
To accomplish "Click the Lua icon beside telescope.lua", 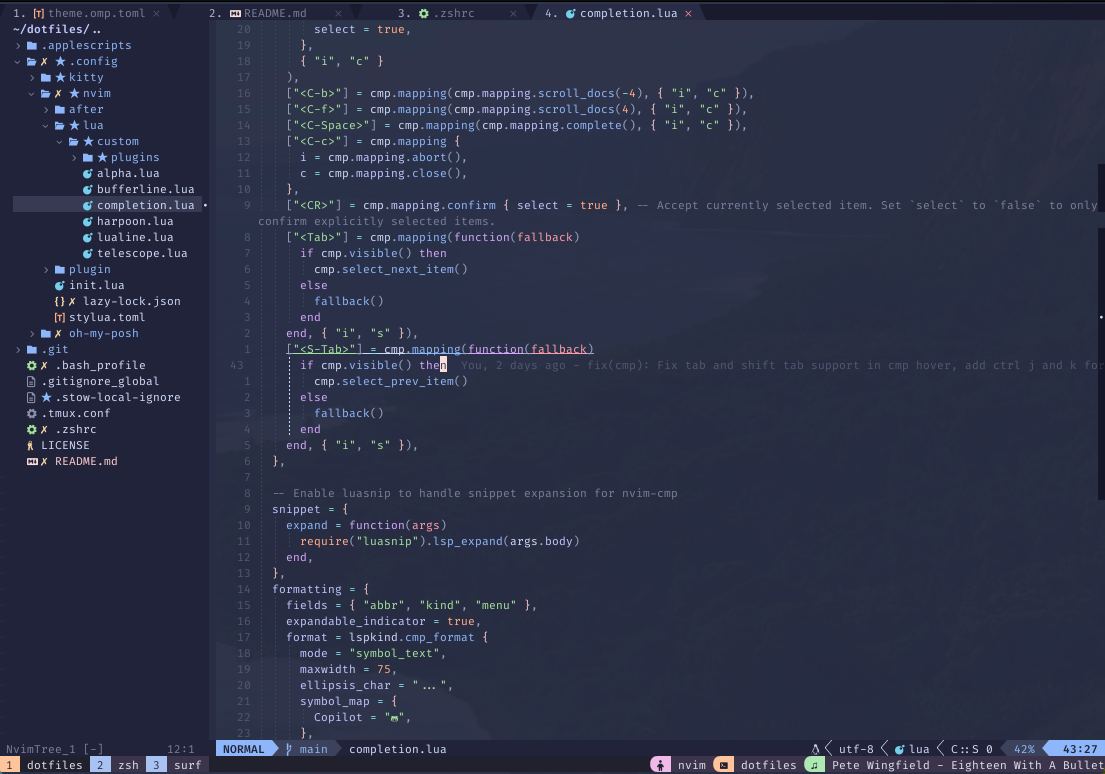I will [x=87, y=253].
